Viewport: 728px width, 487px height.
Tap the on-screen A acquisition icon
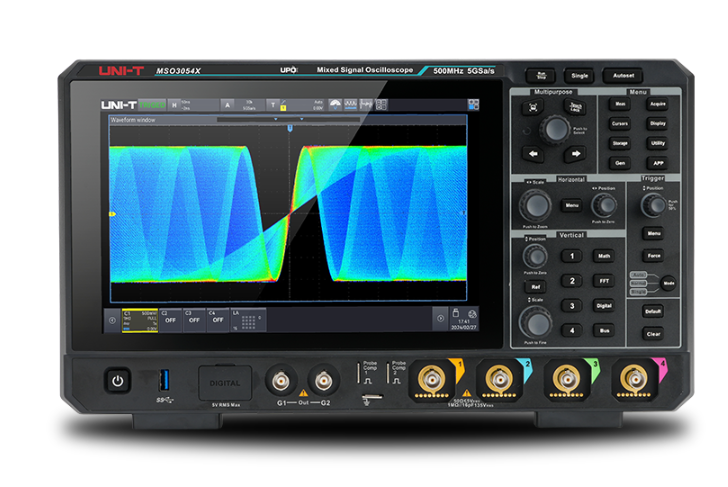pos(226,103)
